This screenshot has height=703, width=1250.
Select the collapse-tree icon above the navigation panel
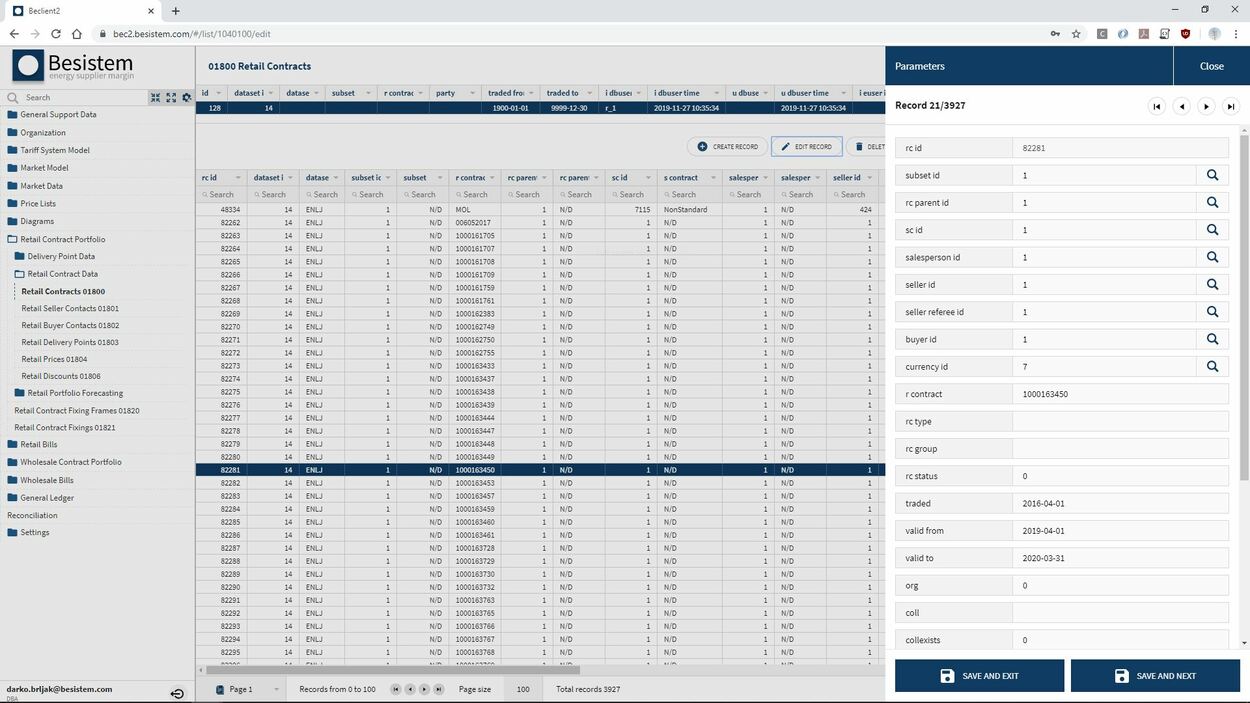tap(156, 97)
